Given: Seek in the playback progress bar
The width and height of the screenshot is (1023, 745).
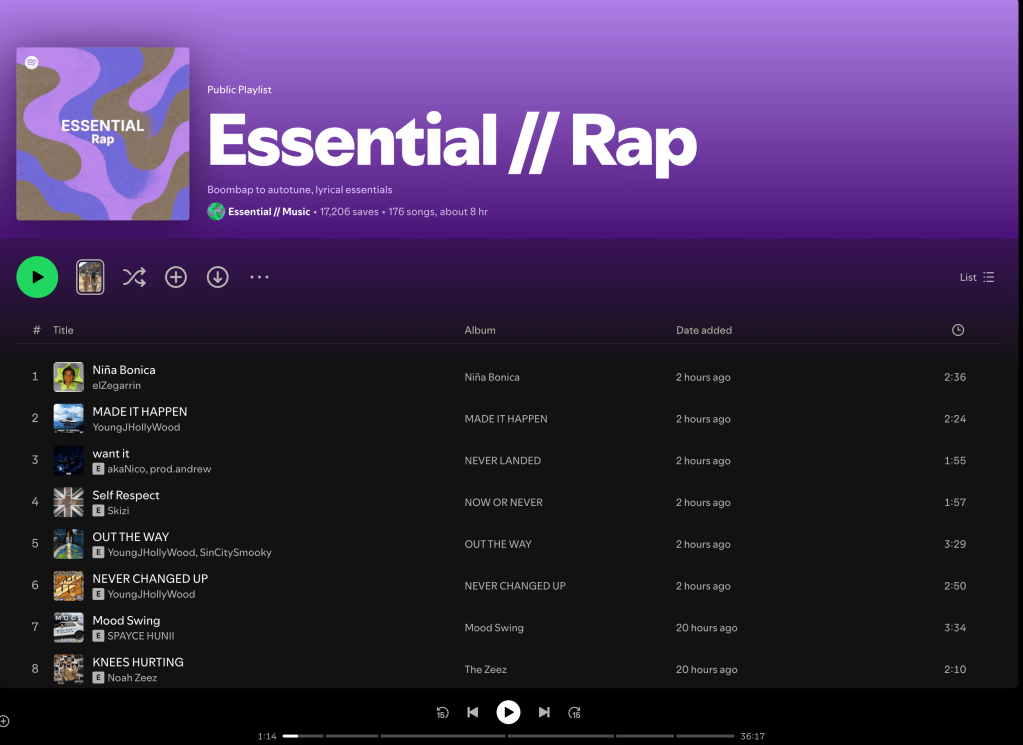Looking at the screenshot, I should [508, 736].
